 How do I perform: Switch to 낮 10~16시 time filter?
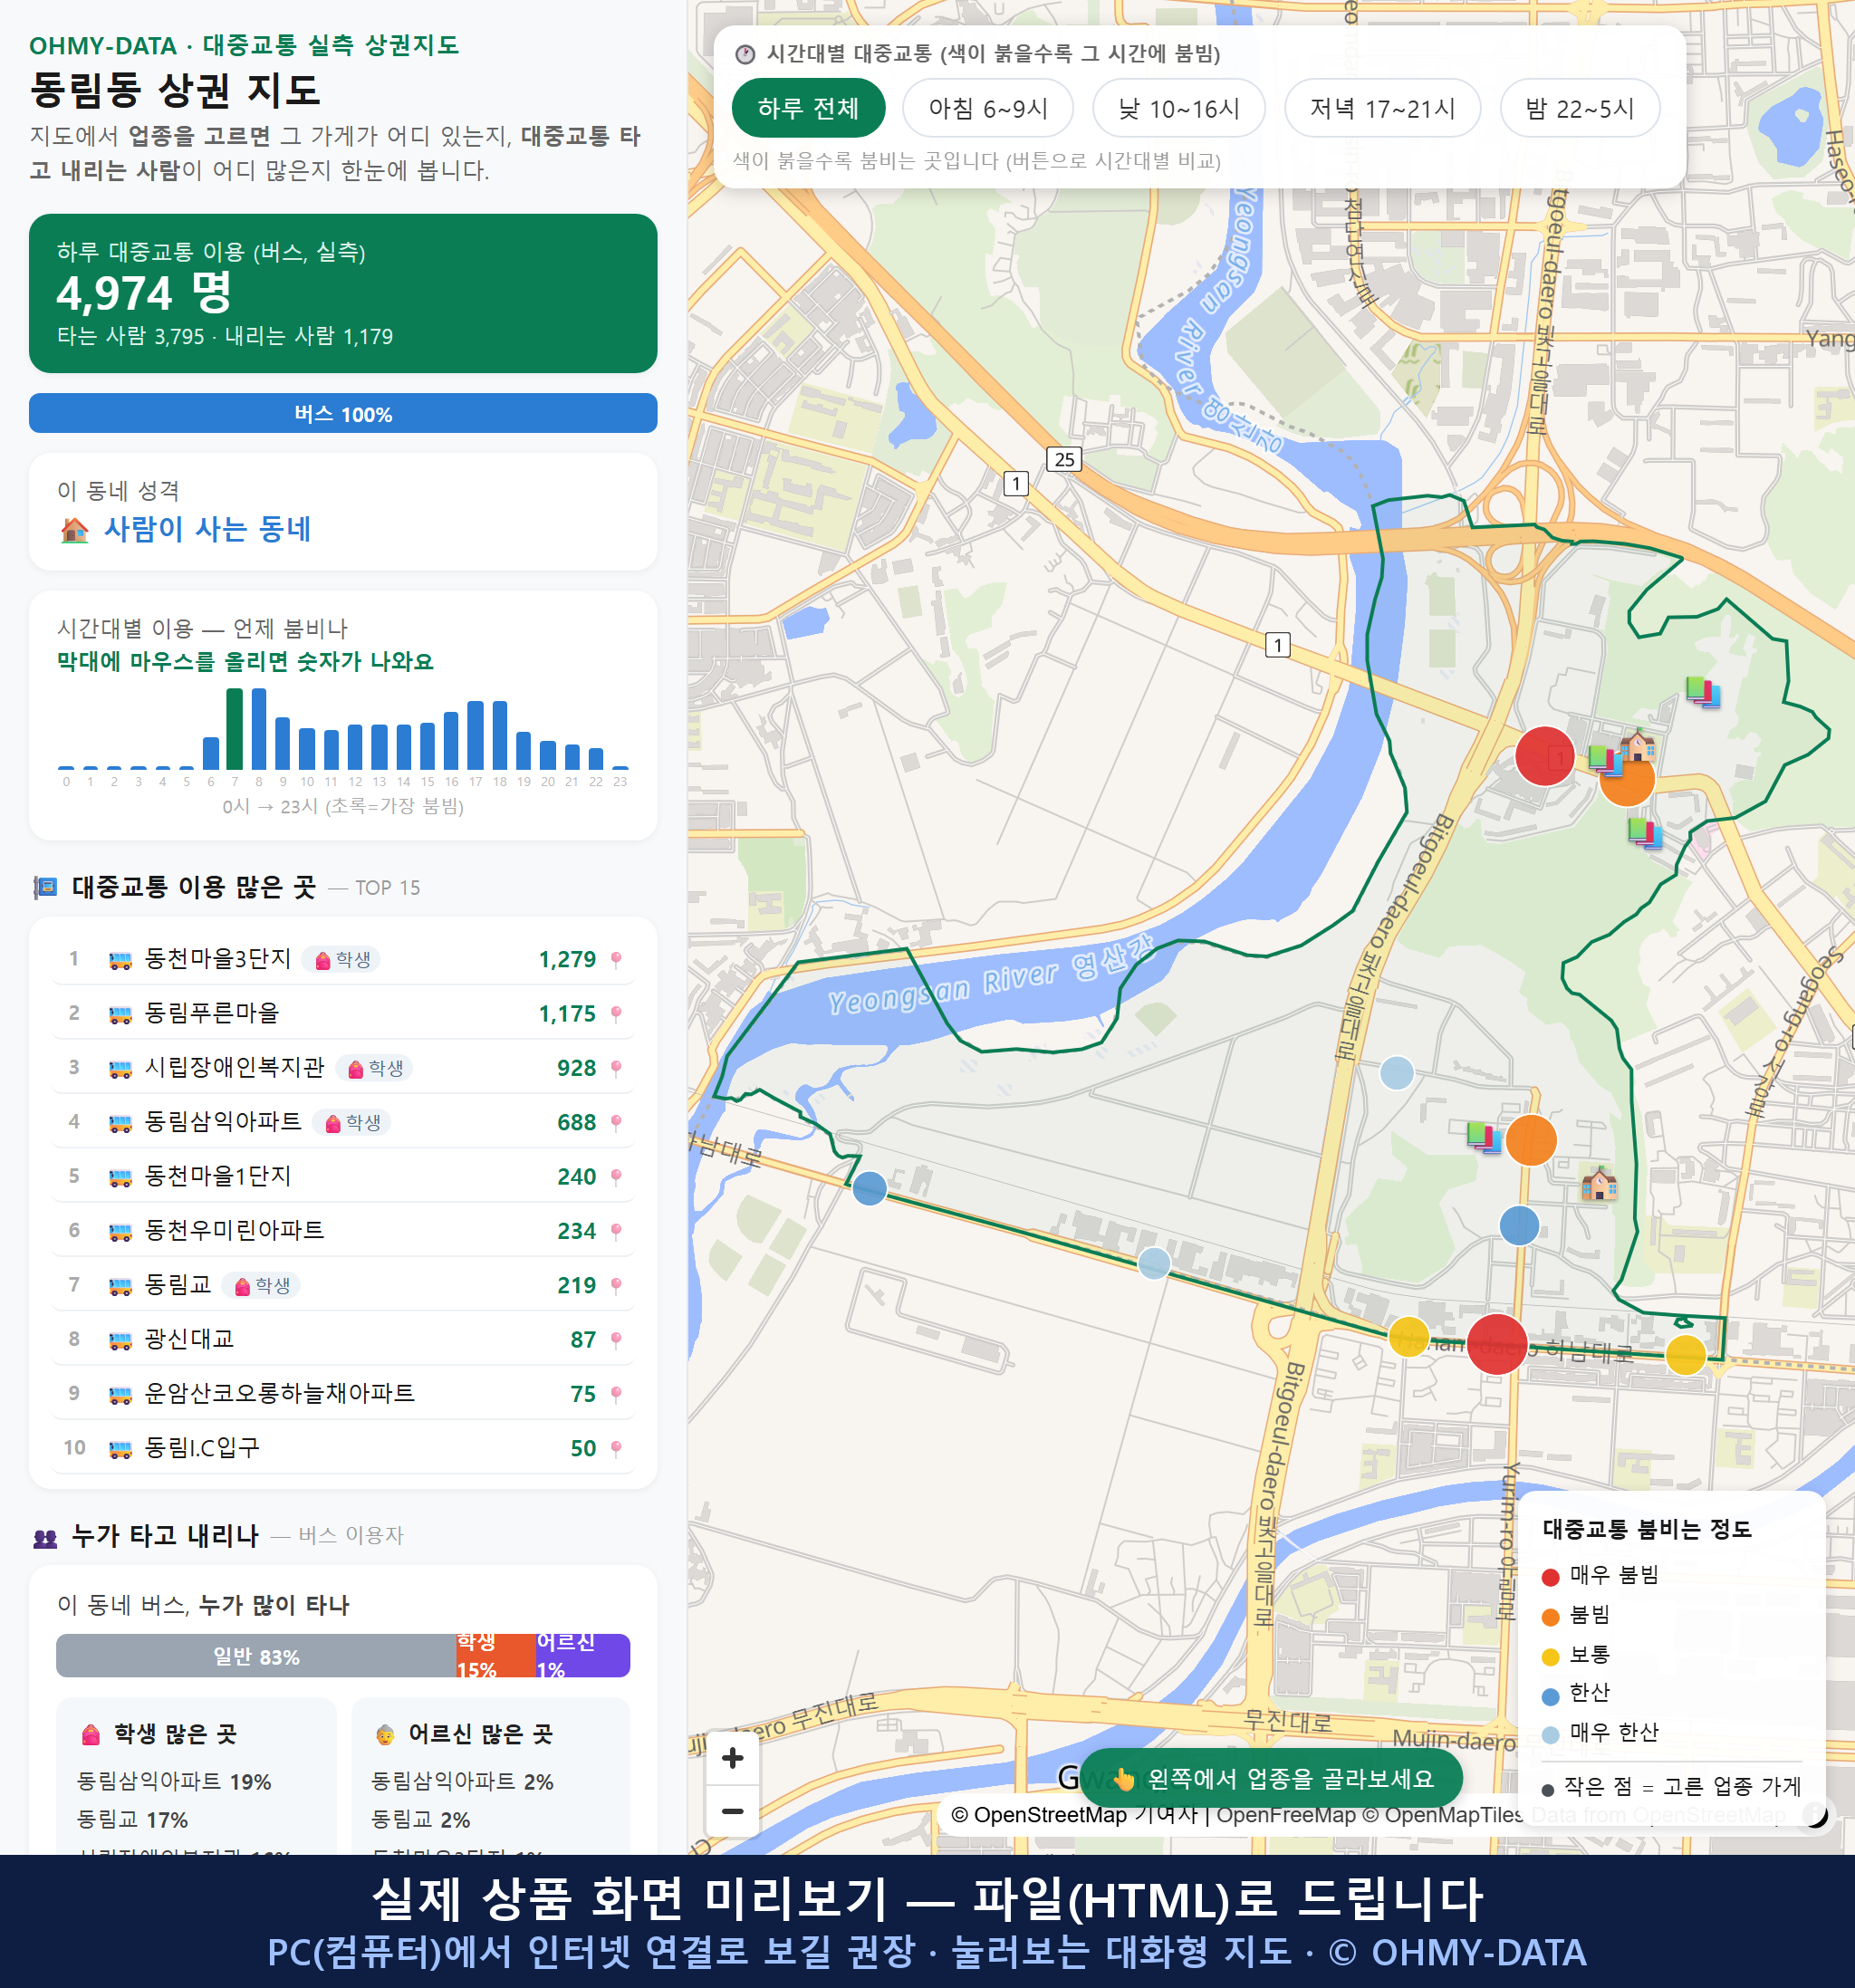1179,108
